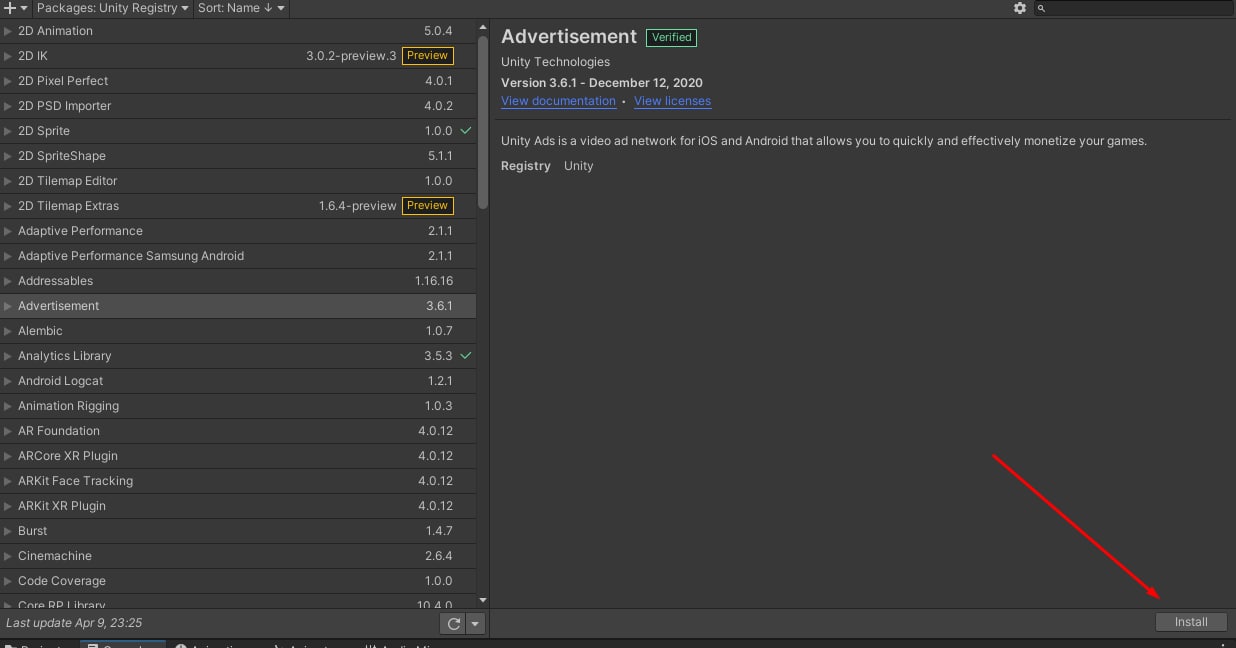
Task: Click version 1.16.16 of Addressables
Action: (x=434, y=281)
